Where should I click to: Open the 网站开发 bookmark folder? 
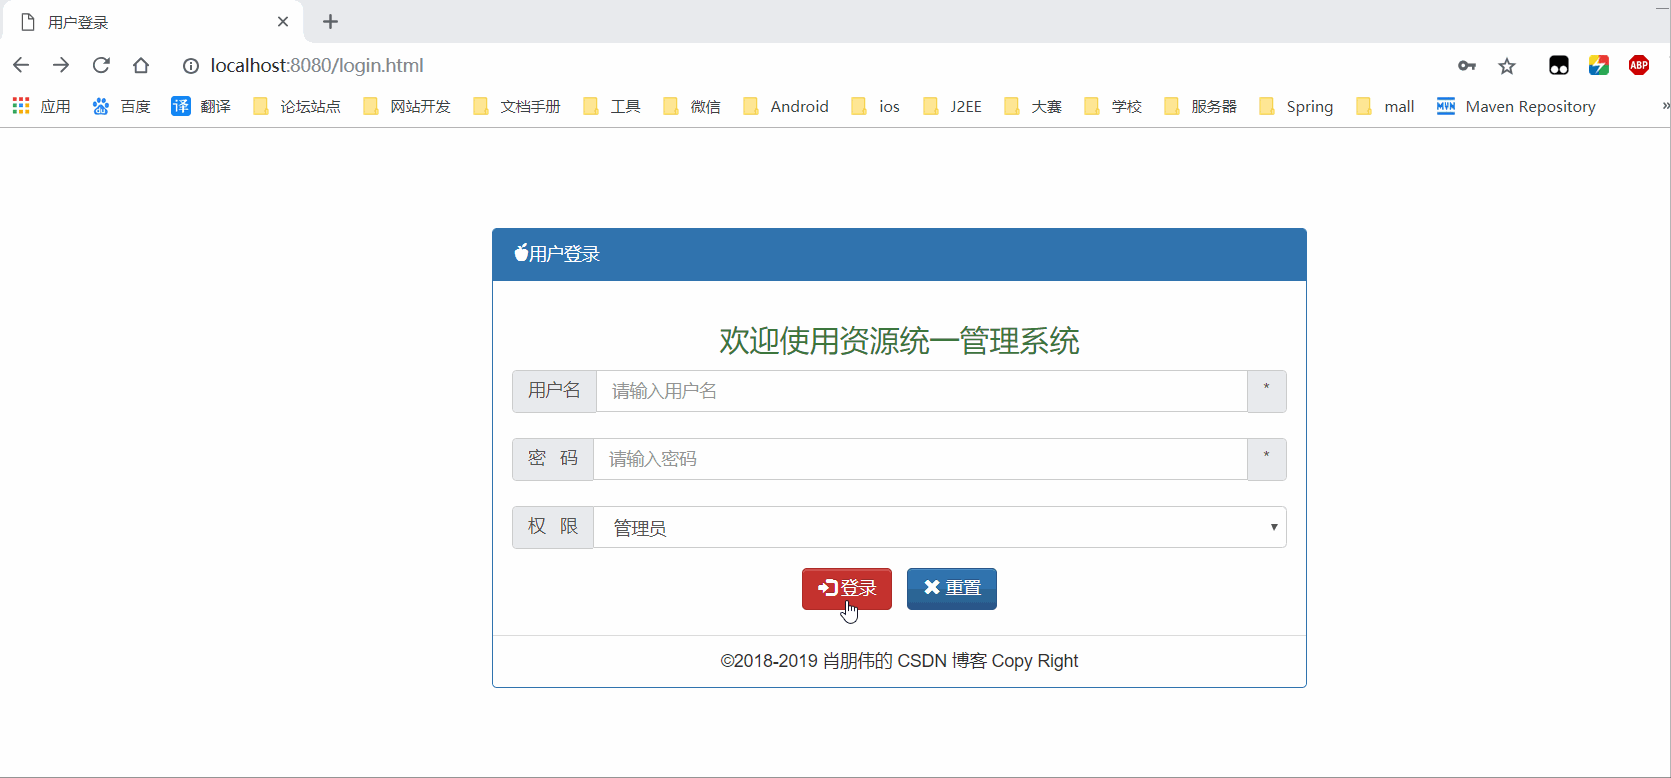tap(407, 106)
